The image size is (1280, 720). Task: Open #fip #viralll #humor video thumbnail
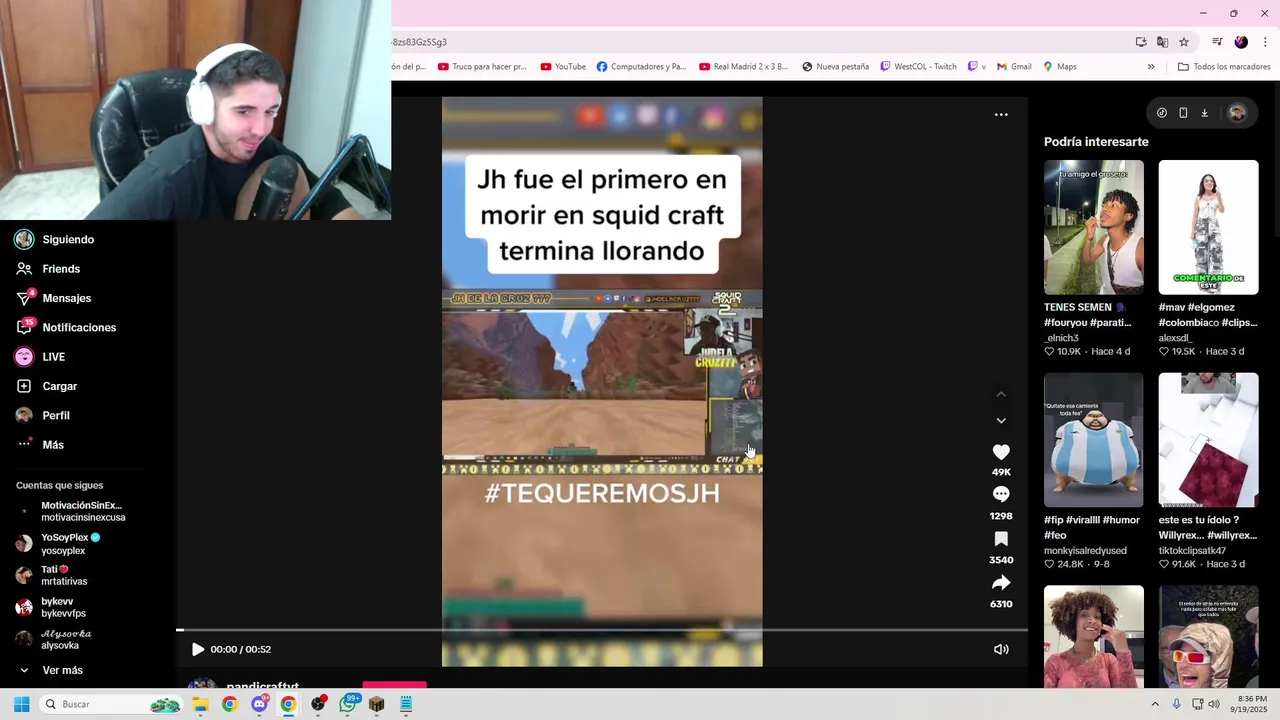pos(1094,440)
